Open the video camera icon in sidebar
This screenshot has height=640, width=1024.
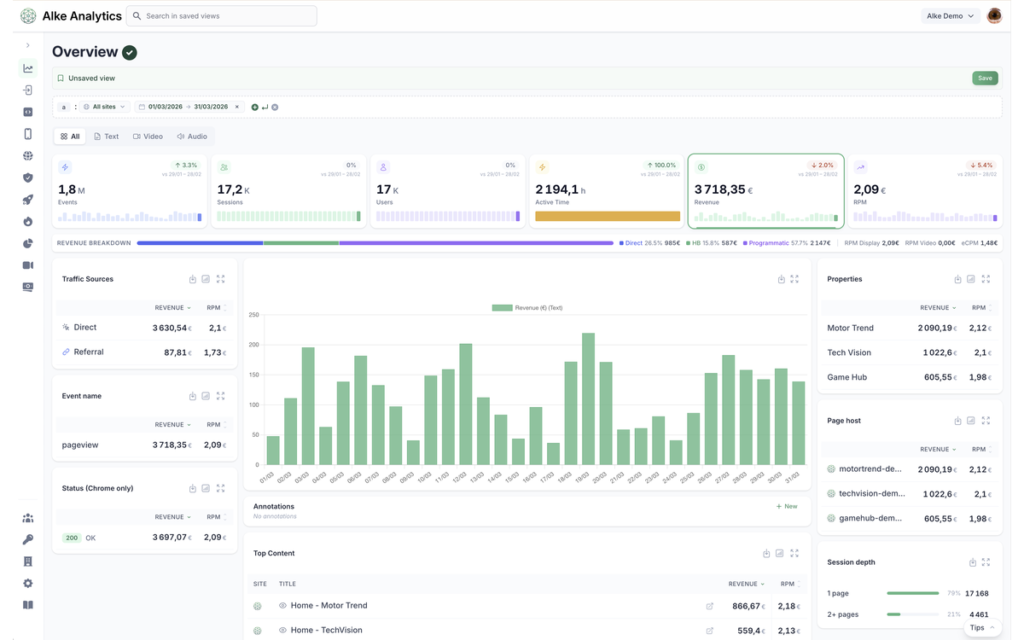coord(28,265)
